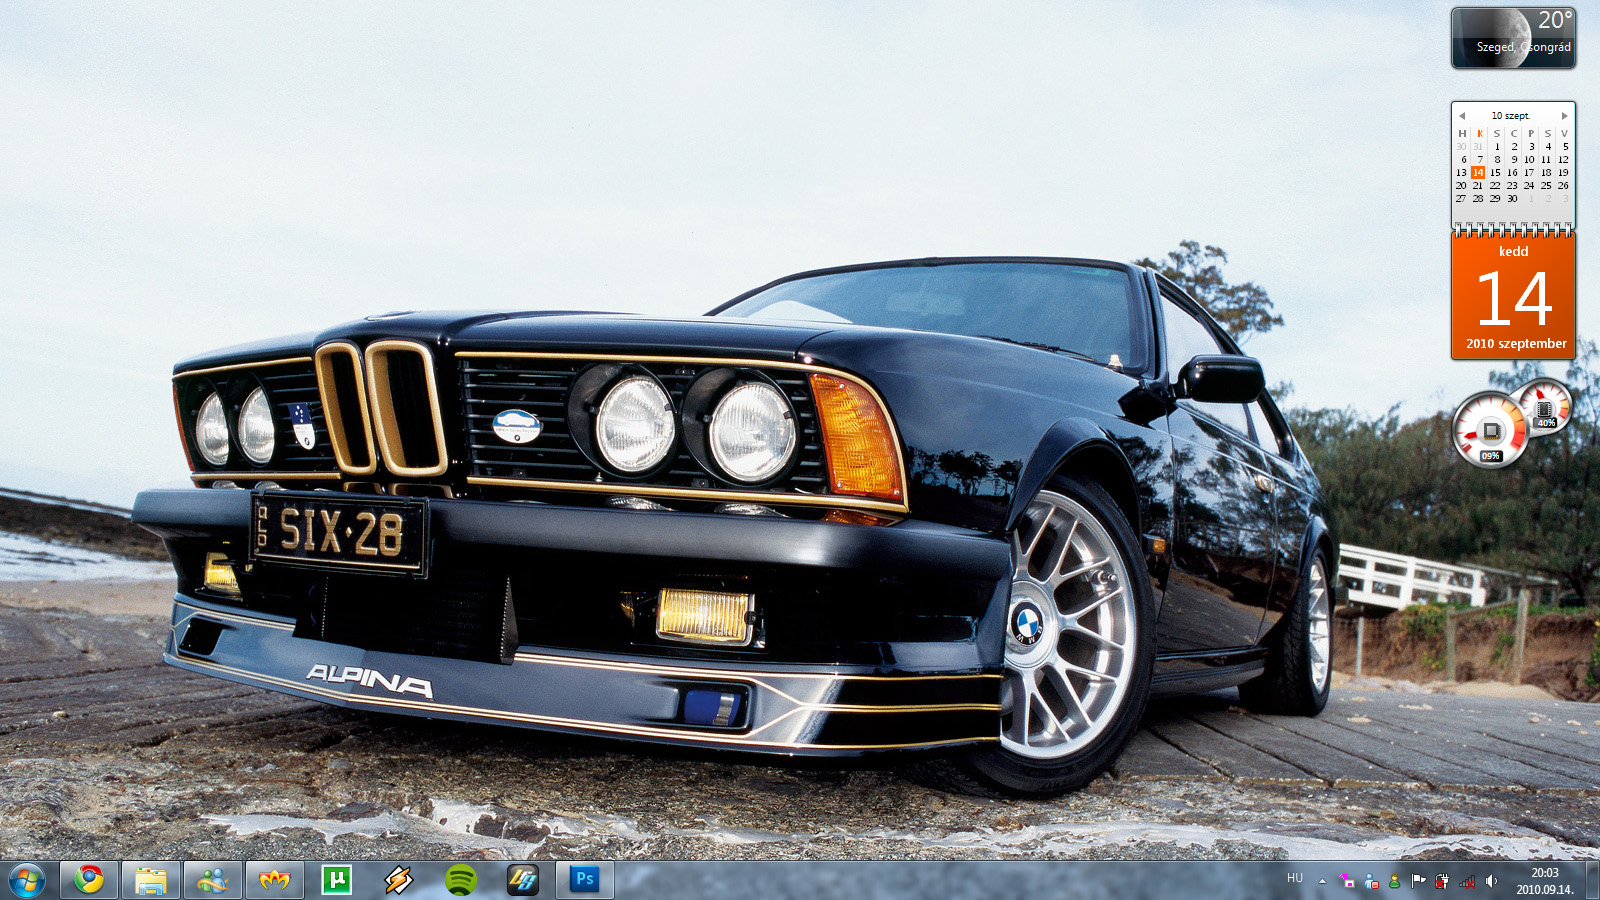The image size is (1600, 900).
Task: Go to next month in calendar gadget
Action: pyautogui.click(x=1565, y=116)
